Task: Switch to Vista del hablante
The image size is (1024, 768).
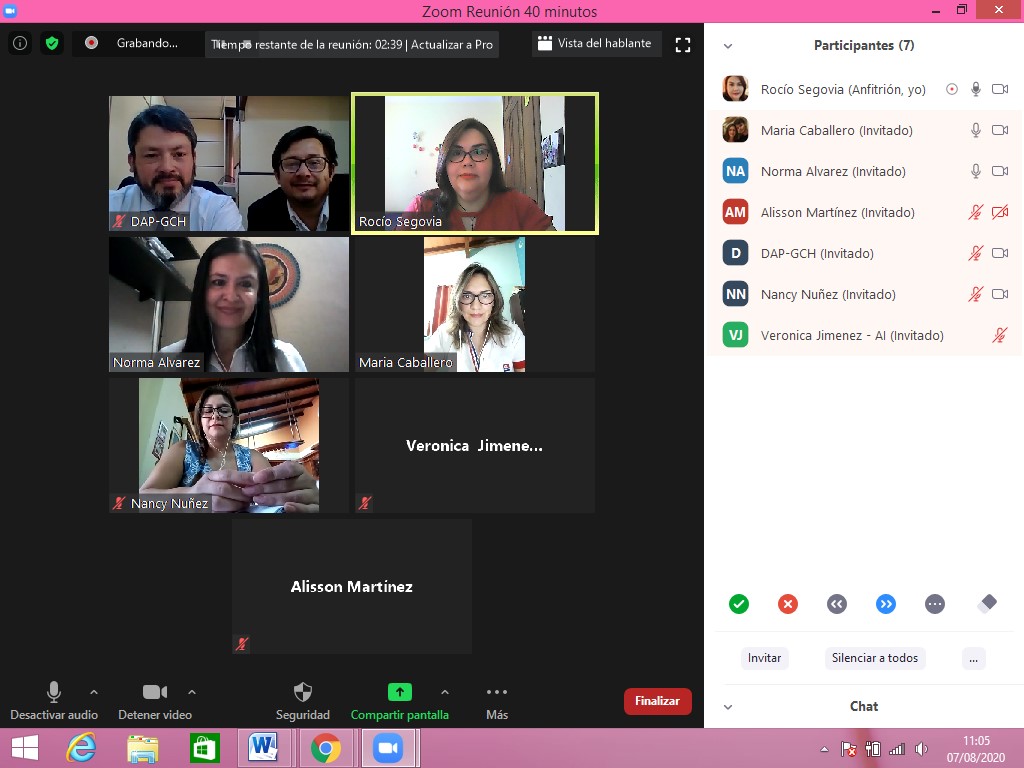Action: 595,43
